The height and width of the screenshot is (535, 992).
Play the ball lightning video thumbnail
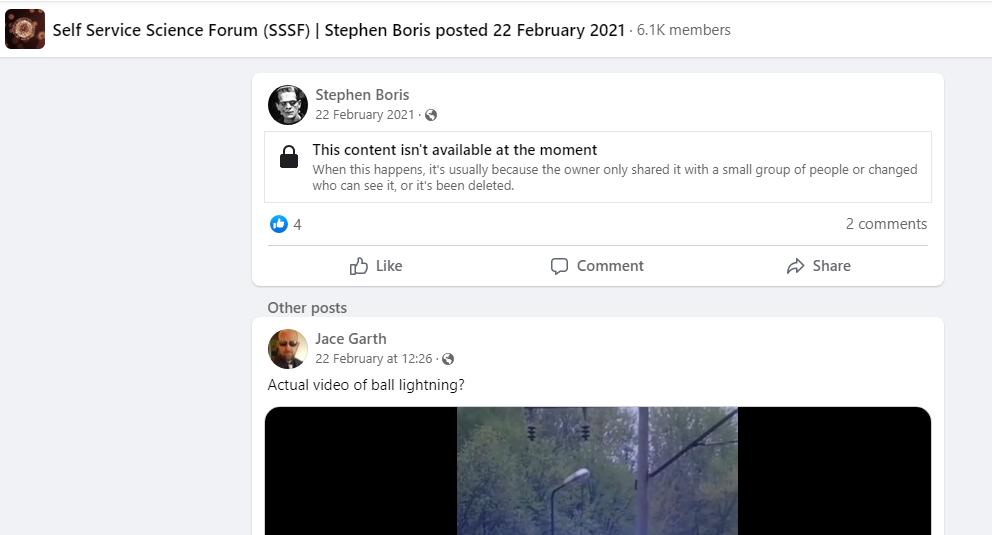(x=597, y=471)
